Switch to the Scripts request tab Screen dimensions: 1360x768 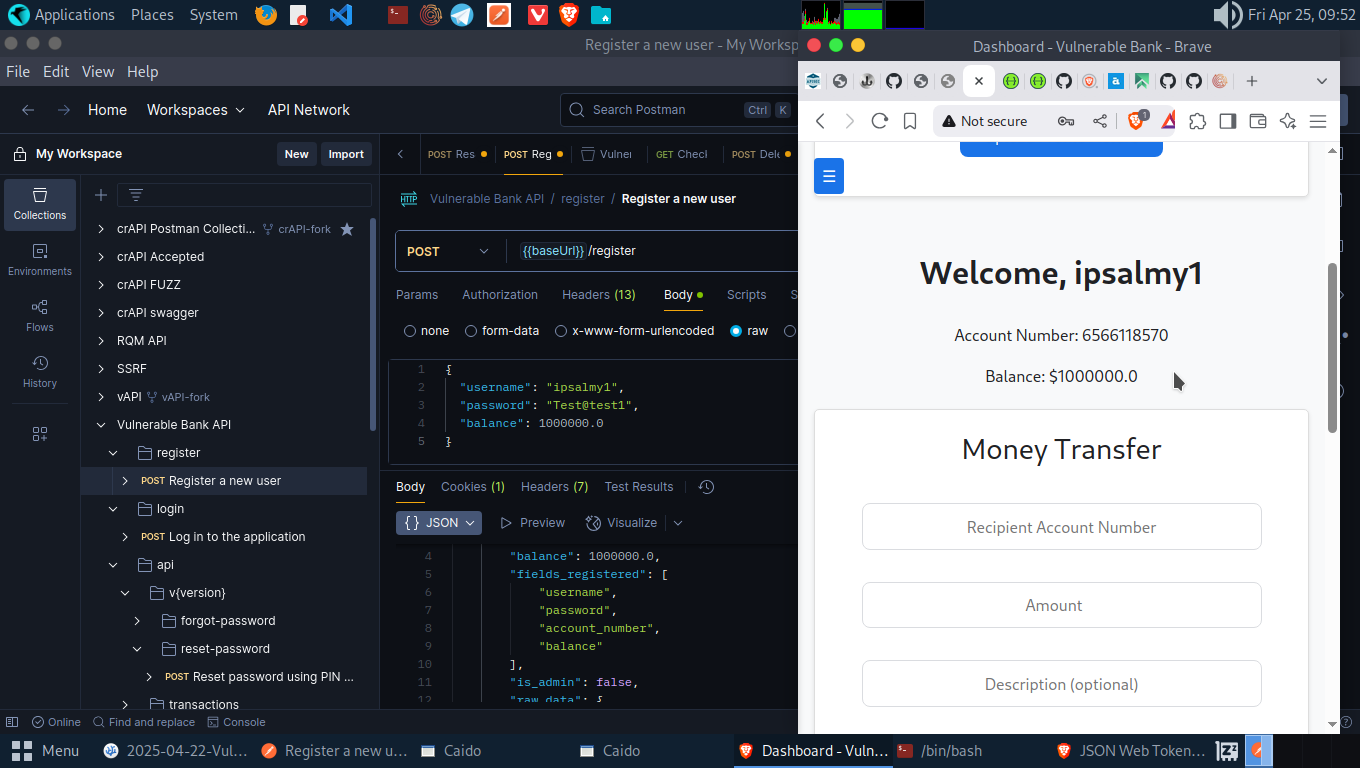[746, 295]
